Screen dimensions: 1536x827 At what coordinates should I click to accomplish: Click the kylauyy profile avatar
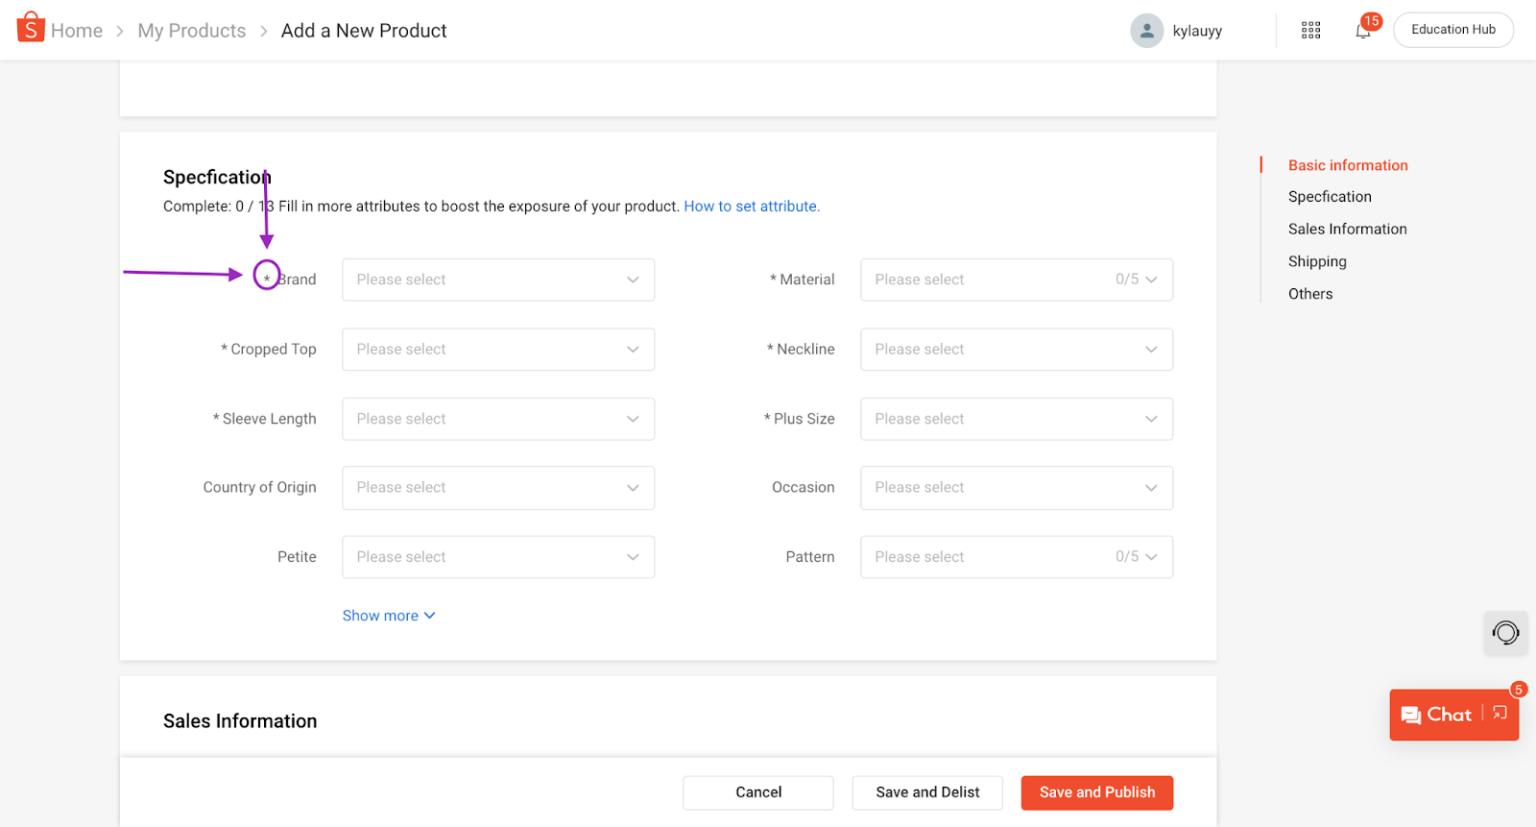pos(1146,30)
